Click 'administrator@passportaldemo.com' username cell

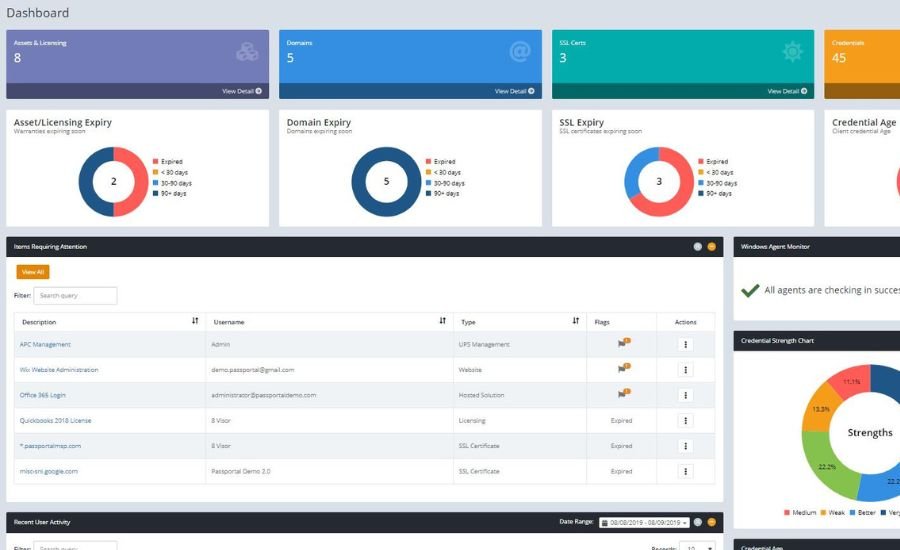263,395
